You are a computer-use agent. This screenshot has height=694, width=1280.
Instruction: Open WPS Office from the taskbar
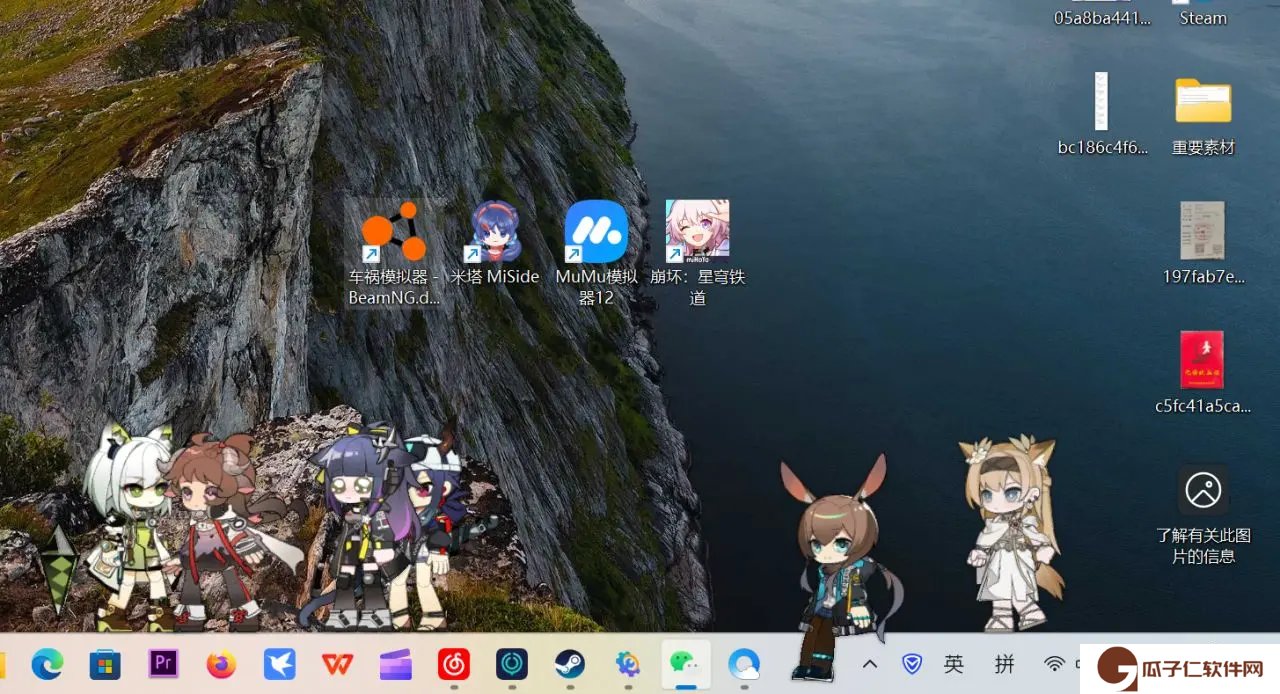click(337, 664)
